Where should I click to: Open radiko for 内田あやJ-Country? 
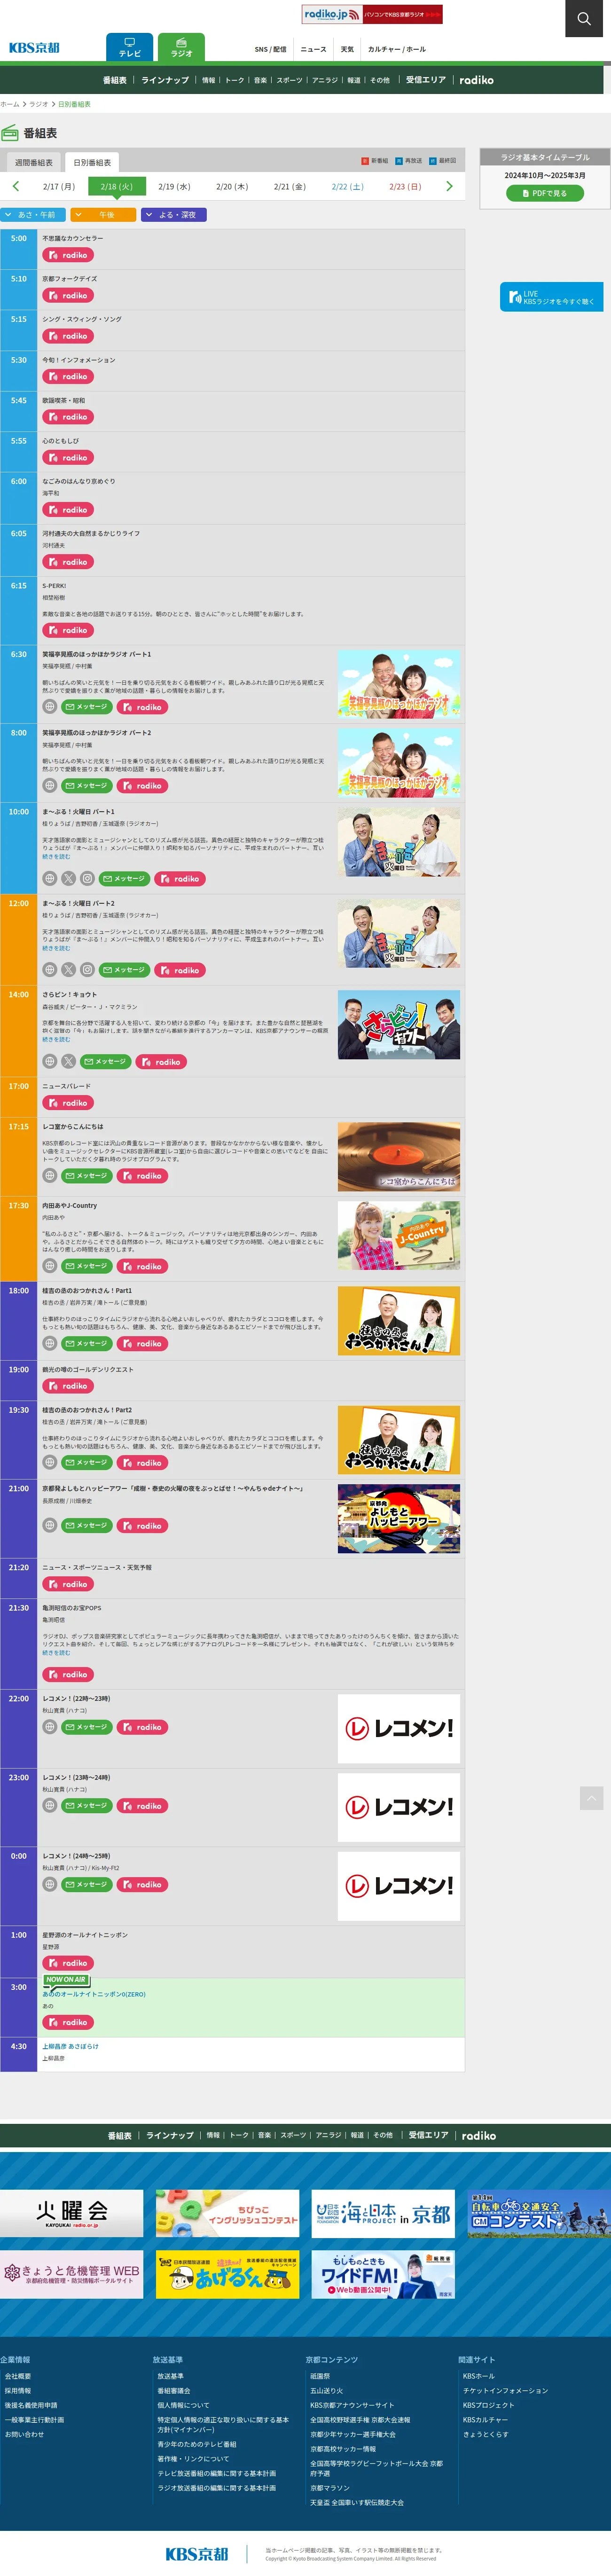(x=142, y=1266)
